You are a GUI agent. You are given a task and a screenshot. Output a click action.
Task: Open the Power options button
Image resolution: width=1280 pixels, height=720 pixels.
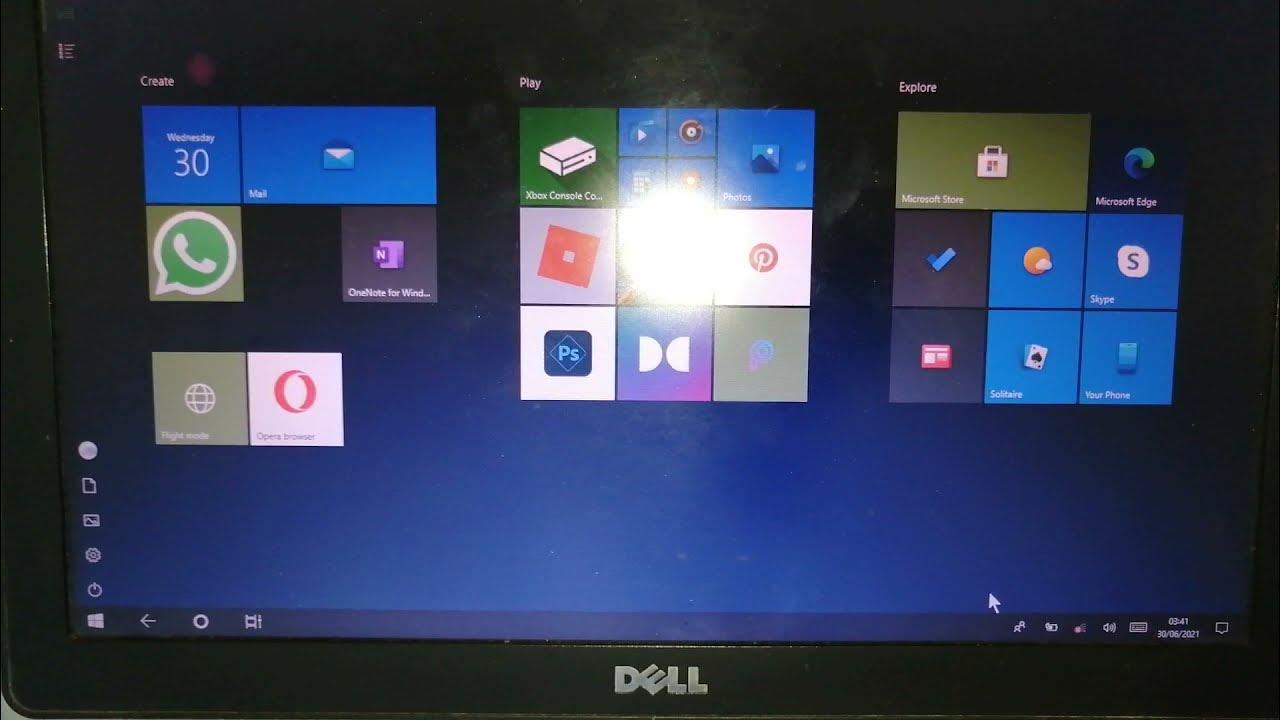click(95, 590)
